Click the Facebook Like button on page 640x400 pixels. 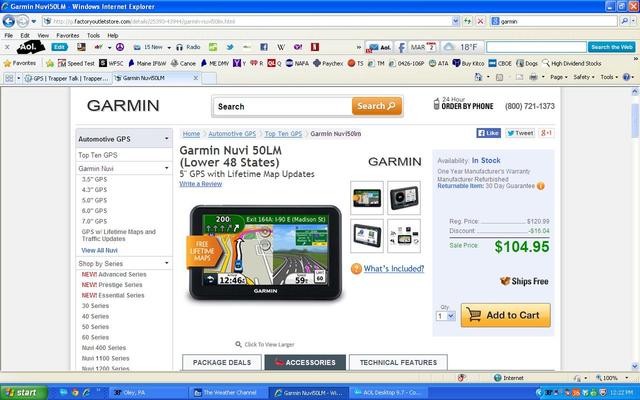(488, 133)
